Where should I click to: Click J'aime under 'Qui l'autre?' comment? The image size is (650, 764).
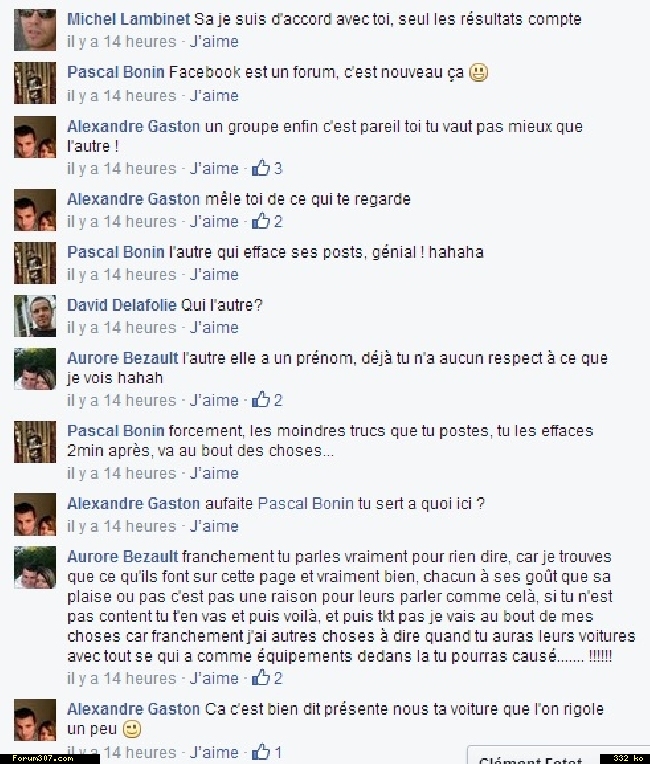click(214, 327)
